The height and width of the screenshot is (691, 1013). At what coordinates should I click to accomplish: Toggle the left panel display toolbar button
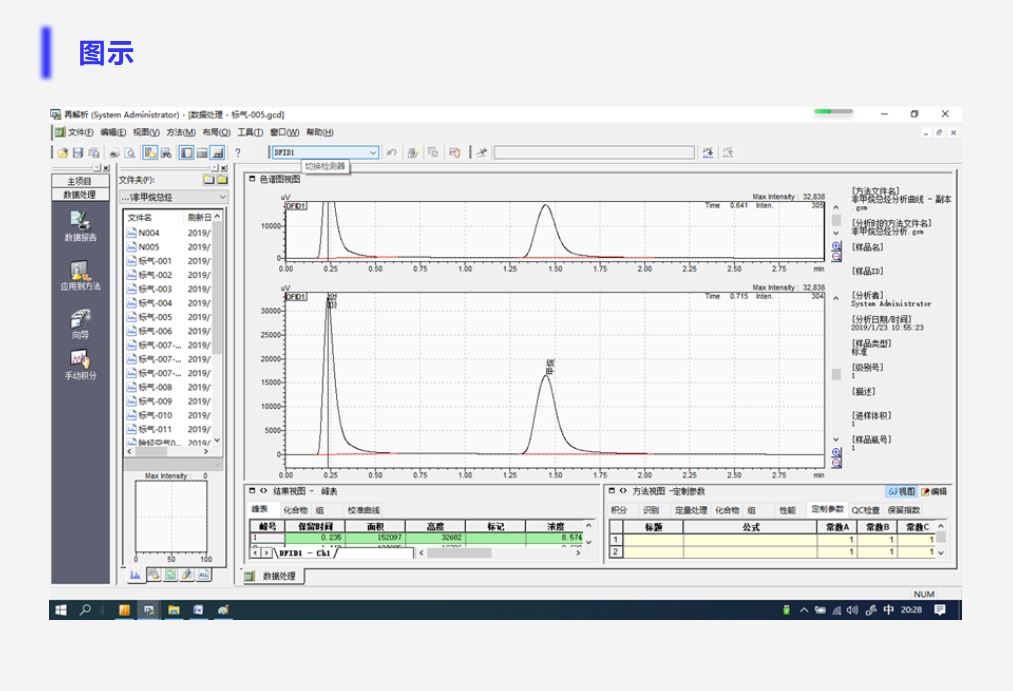tap(185, 152)
